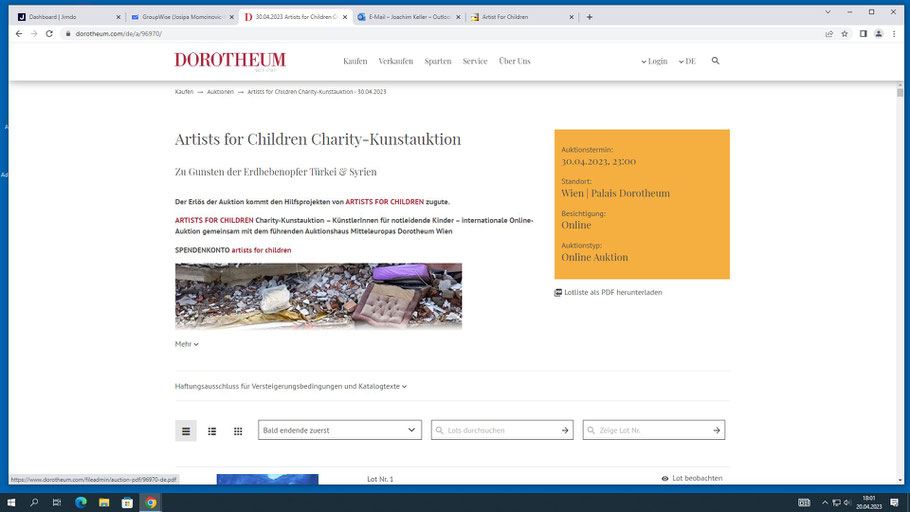Click the taskbar volume icon

tap(847, 503)
